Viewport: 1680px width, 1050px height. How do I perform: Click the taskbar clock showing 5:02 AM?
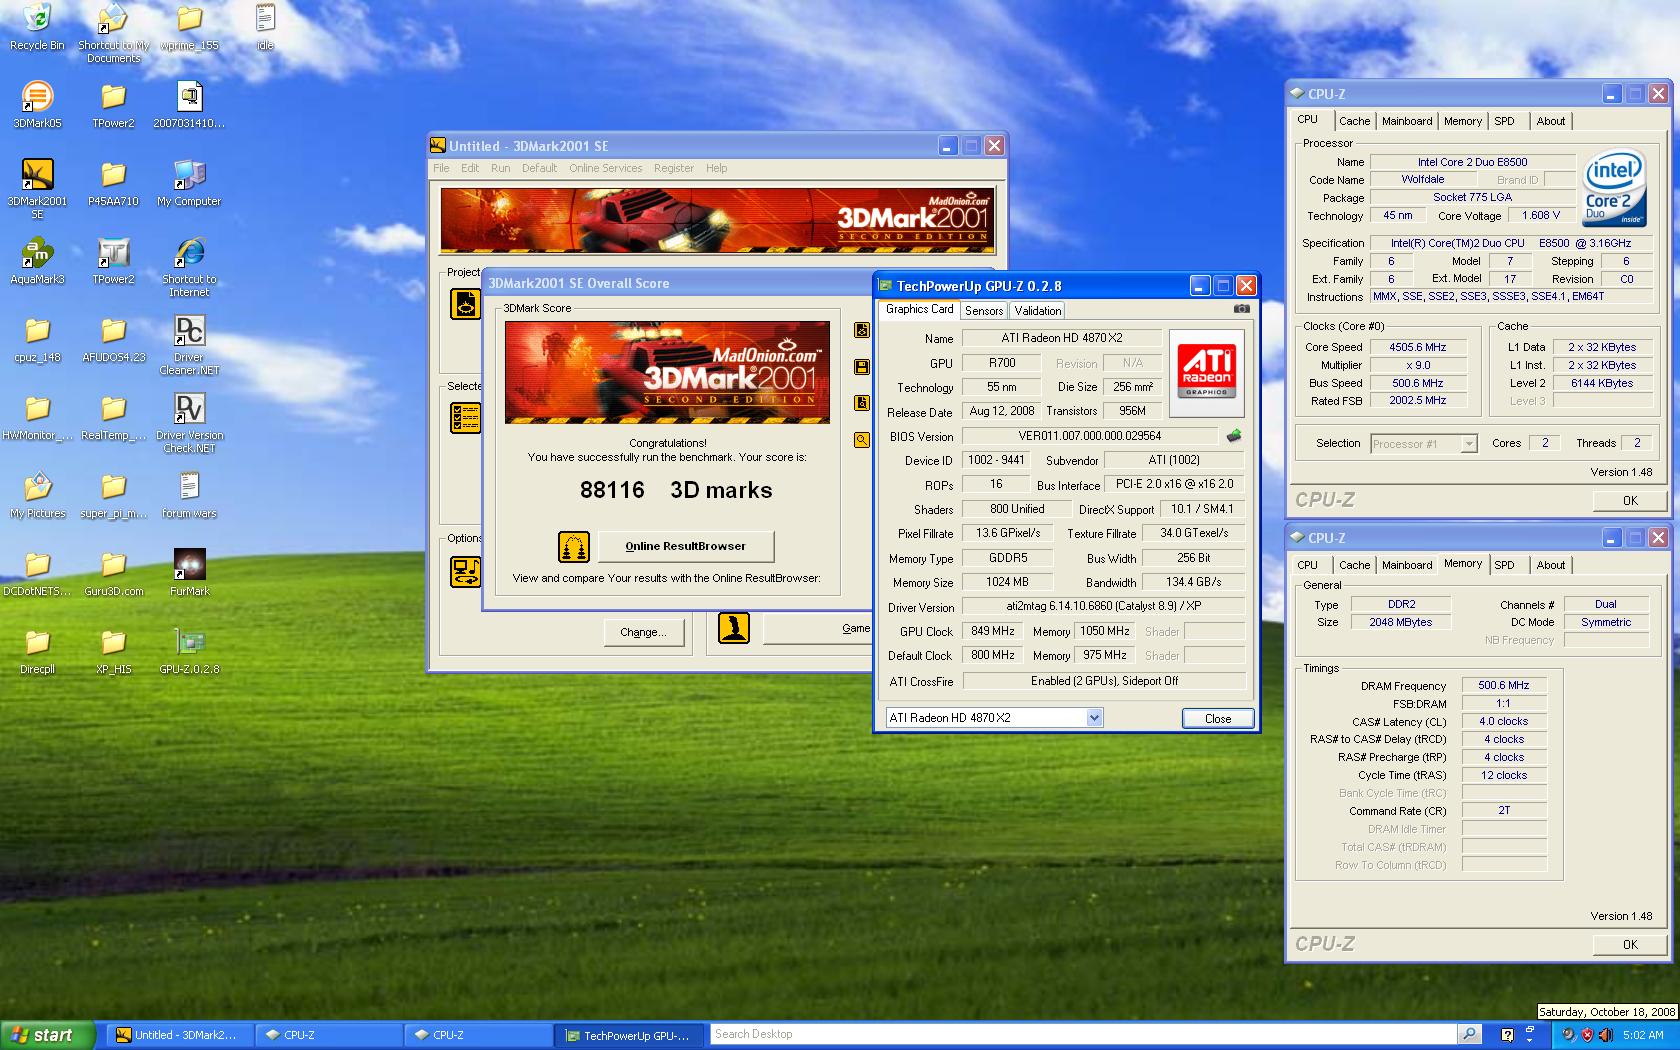(x=1643, y=1035)
